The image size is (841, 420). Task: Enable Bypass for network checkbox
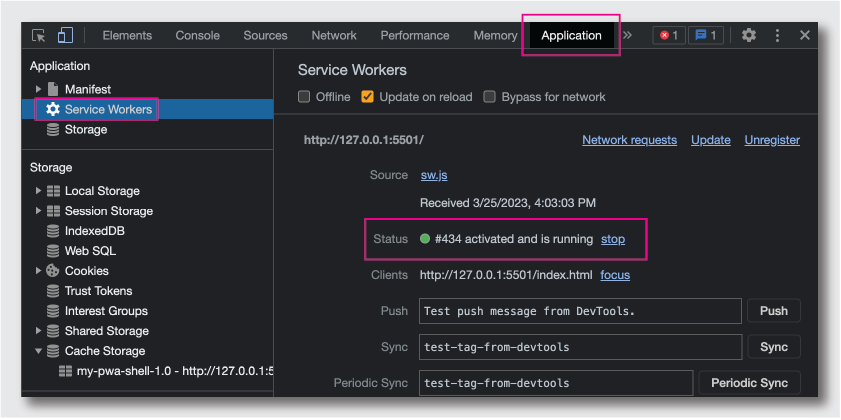[x=489, y=97]
